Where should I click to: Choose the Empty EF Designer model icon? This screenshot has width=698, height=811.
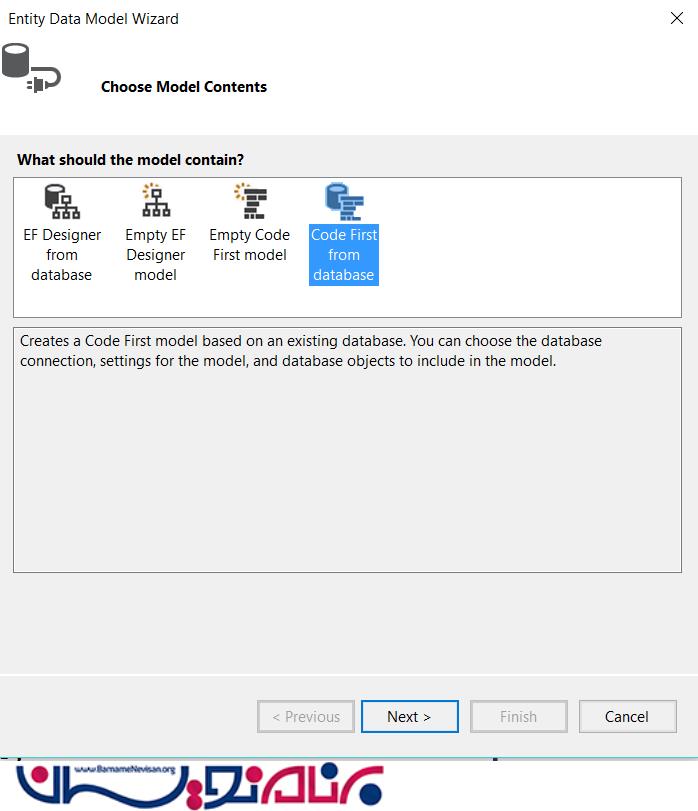coord(156,200)
